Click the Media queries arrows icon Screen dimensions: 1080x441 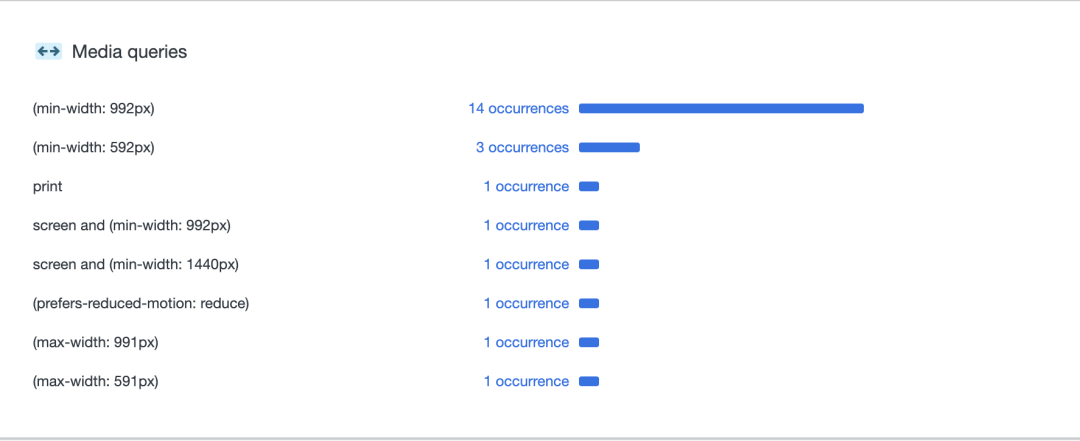[49, 51]
